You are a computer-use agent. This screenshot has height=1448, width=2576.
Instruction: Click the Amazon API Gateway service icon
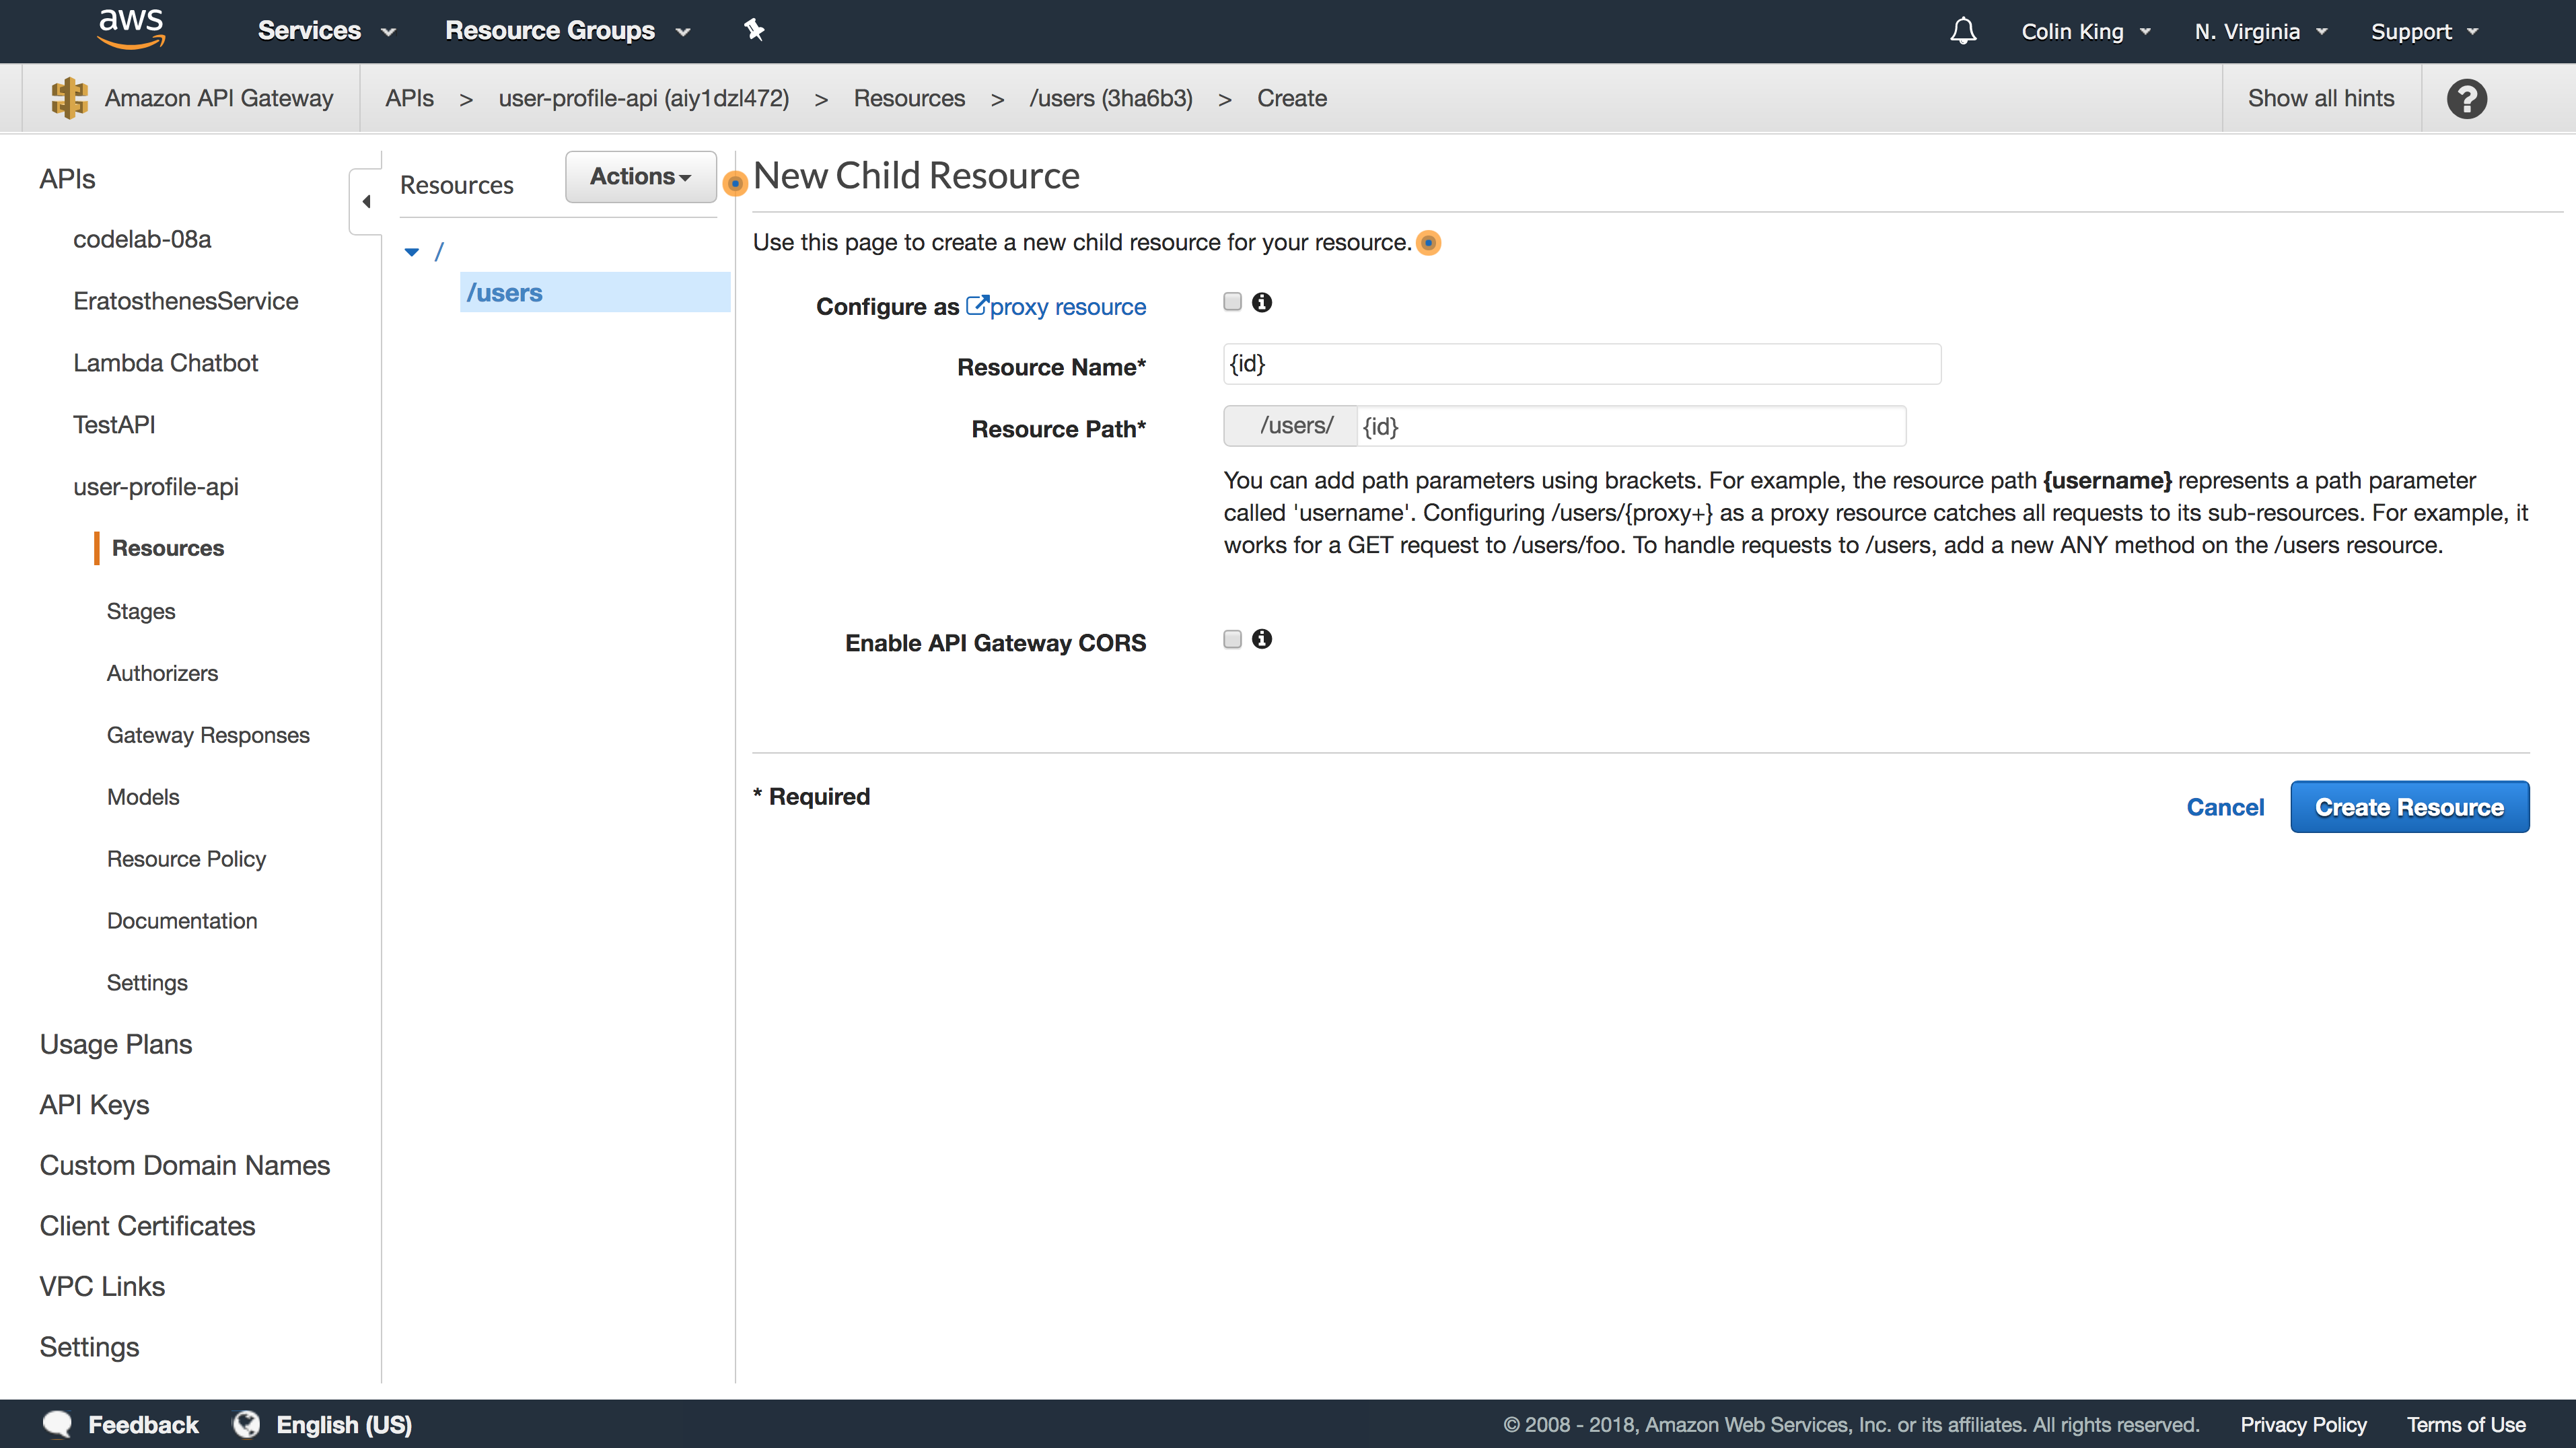tap(69, 98)
